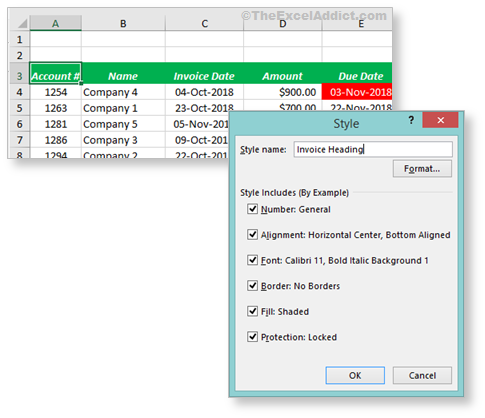The image size is (485, 418).
Task: Click the 'Invoice Date' heading cell
Action: (x=204, y=74)
